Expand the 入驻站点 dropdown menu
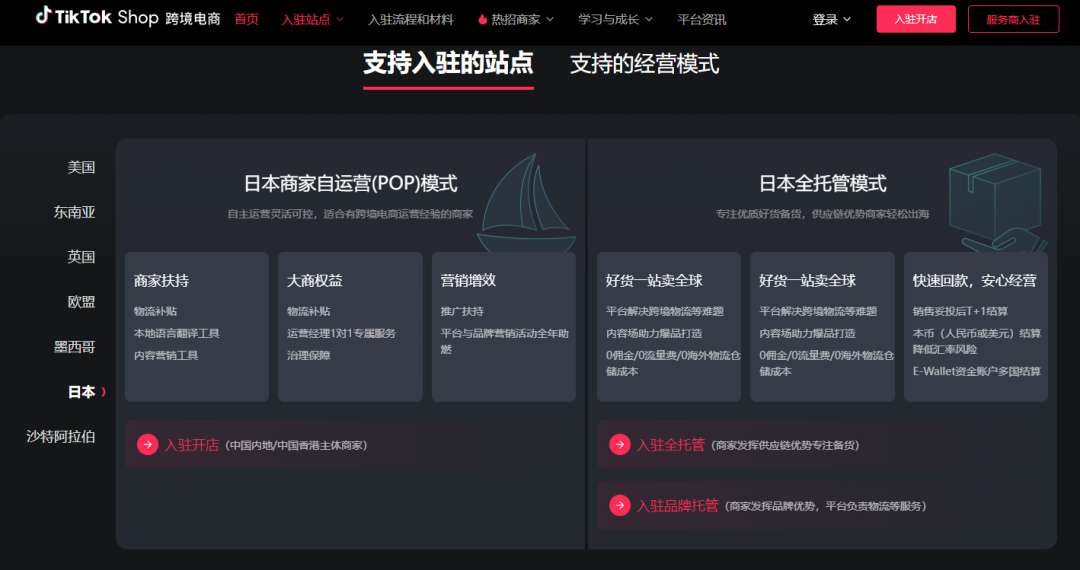The image size is (1080, 570). [x=312, y=19]
